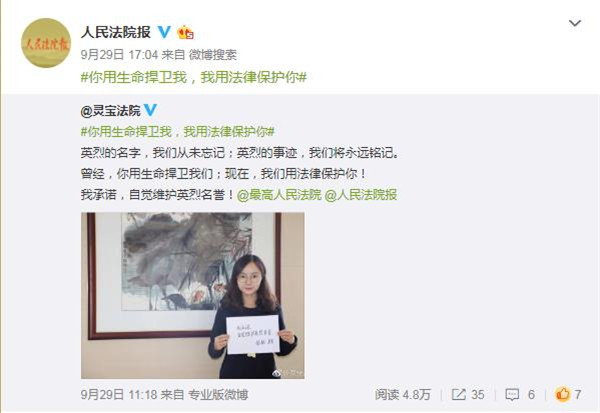The image size is (600, 413).
Task: Like the post with thumbs-up icon
Action: [x=562, y=394]
